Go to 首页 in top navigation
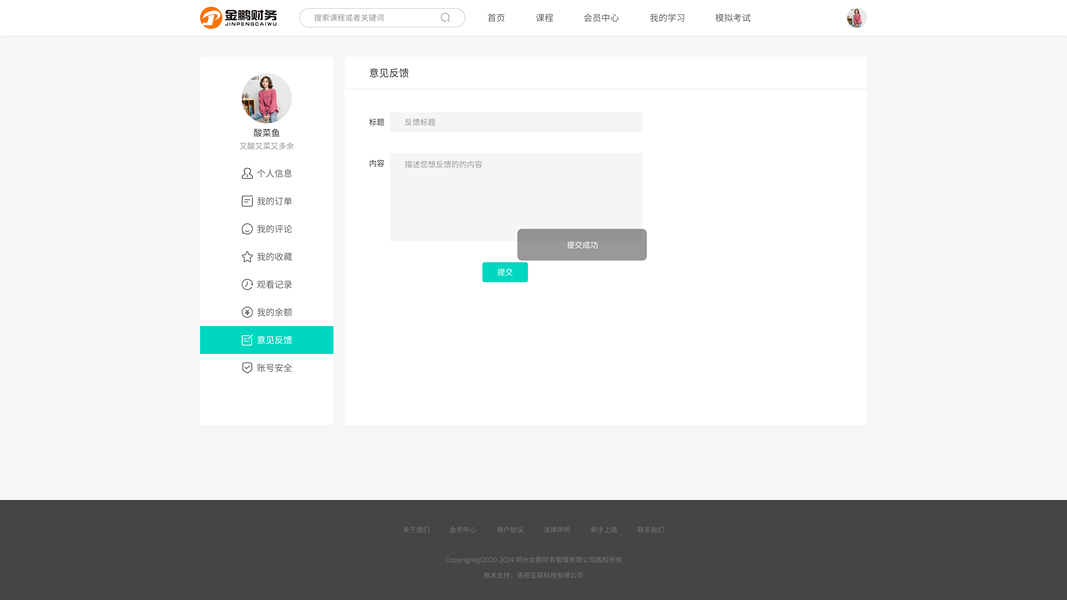Screen dimensions: 1067x600 click(496, 18)
